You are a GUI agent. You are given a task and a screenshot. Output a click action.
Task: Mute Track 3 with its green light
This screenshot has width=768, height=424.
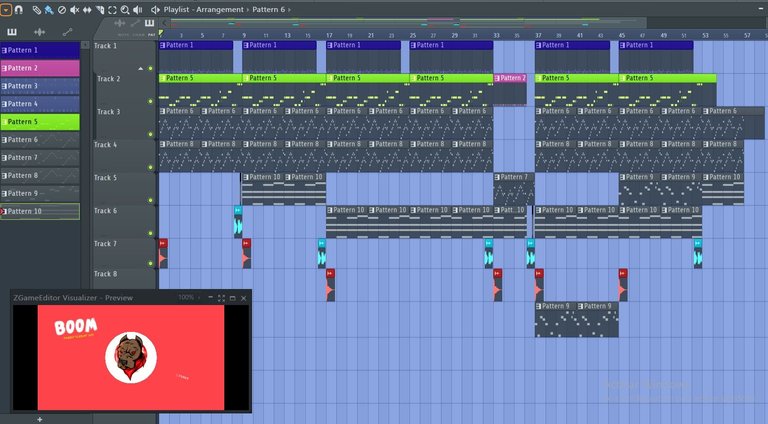point(150,134)
